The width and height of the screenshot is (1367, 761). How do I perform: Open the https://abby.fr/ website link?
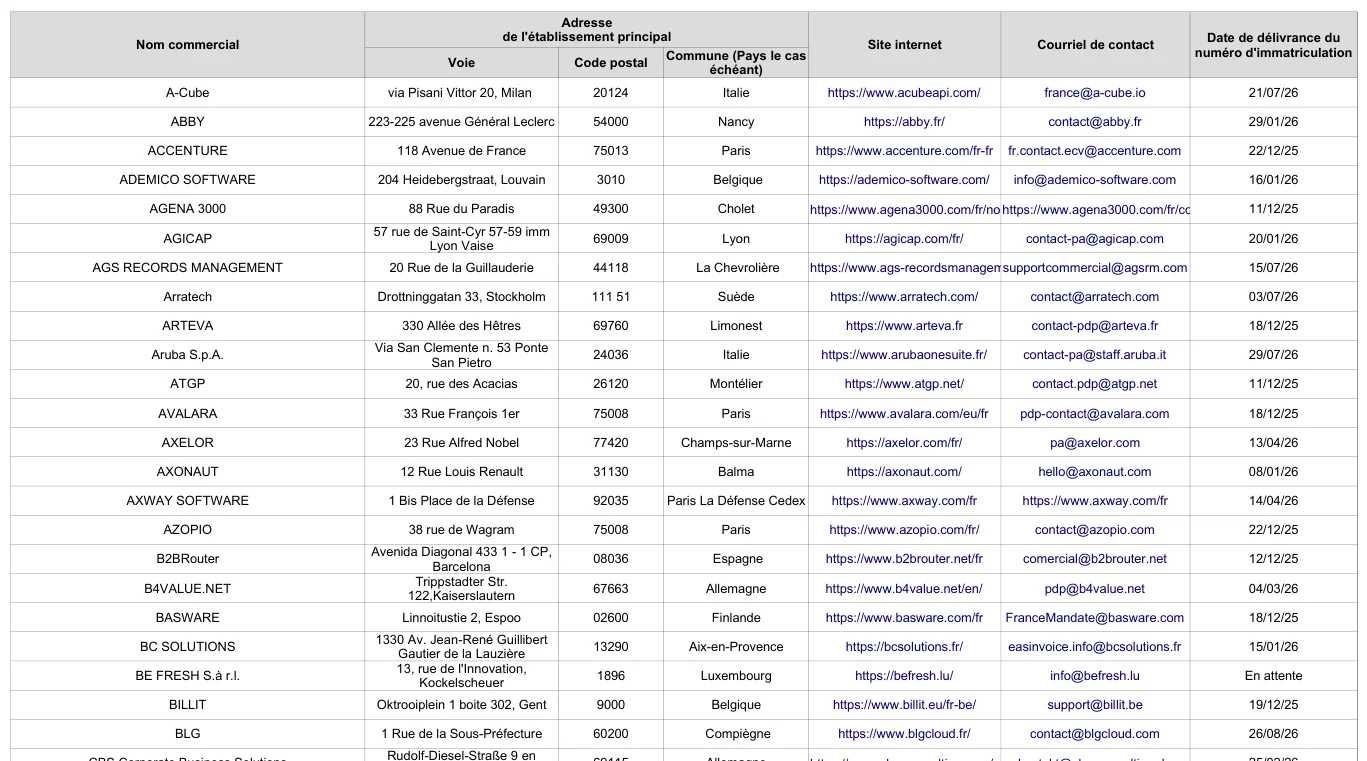904,122
